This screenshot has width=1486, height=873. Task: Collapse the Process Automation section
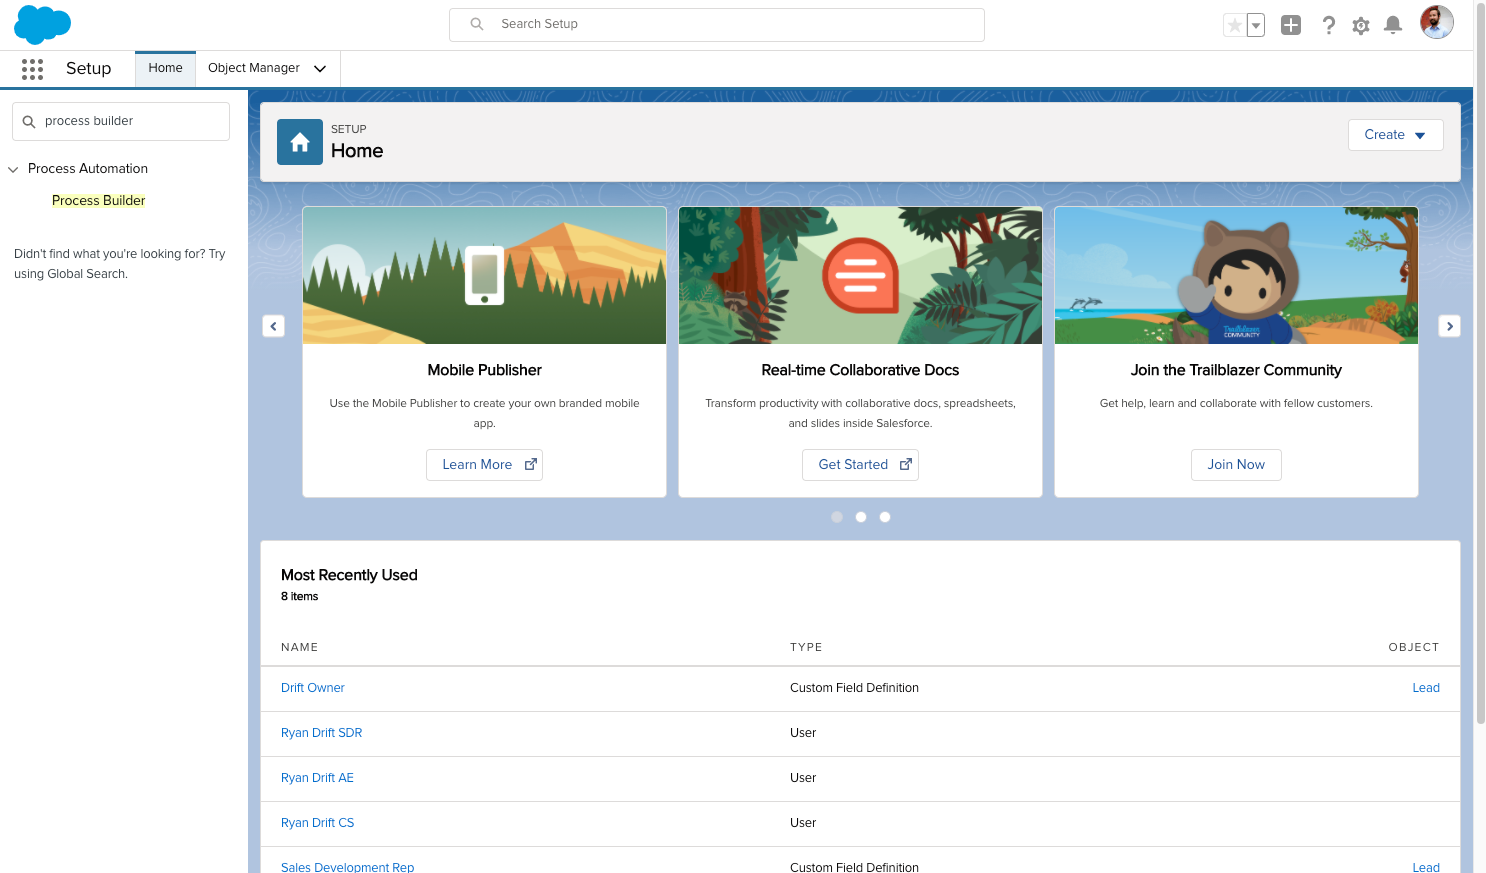(13, 170)
